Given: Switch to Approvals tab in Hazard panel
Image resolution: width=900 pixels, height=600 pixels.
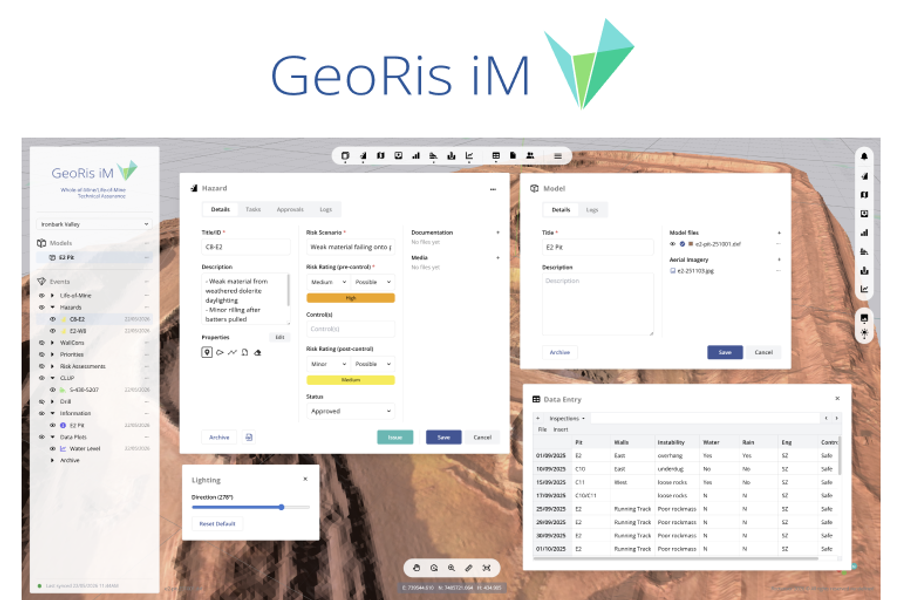Looking at the screenshot, I should pyautogui.click(x=290, y=210).
